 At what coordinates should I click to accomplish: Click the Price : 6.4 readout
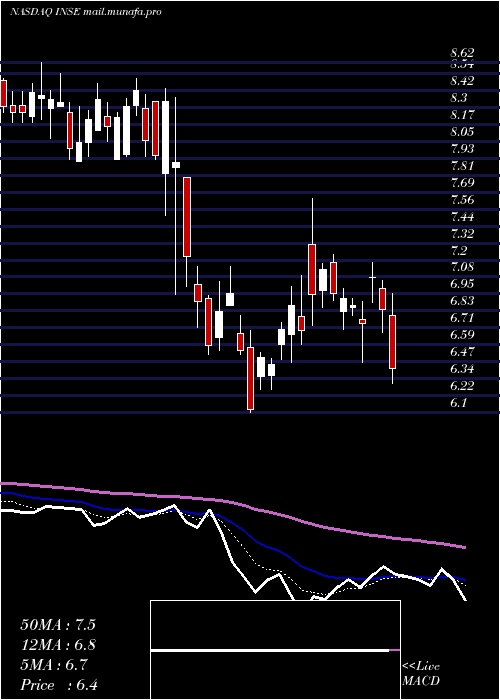59,685
